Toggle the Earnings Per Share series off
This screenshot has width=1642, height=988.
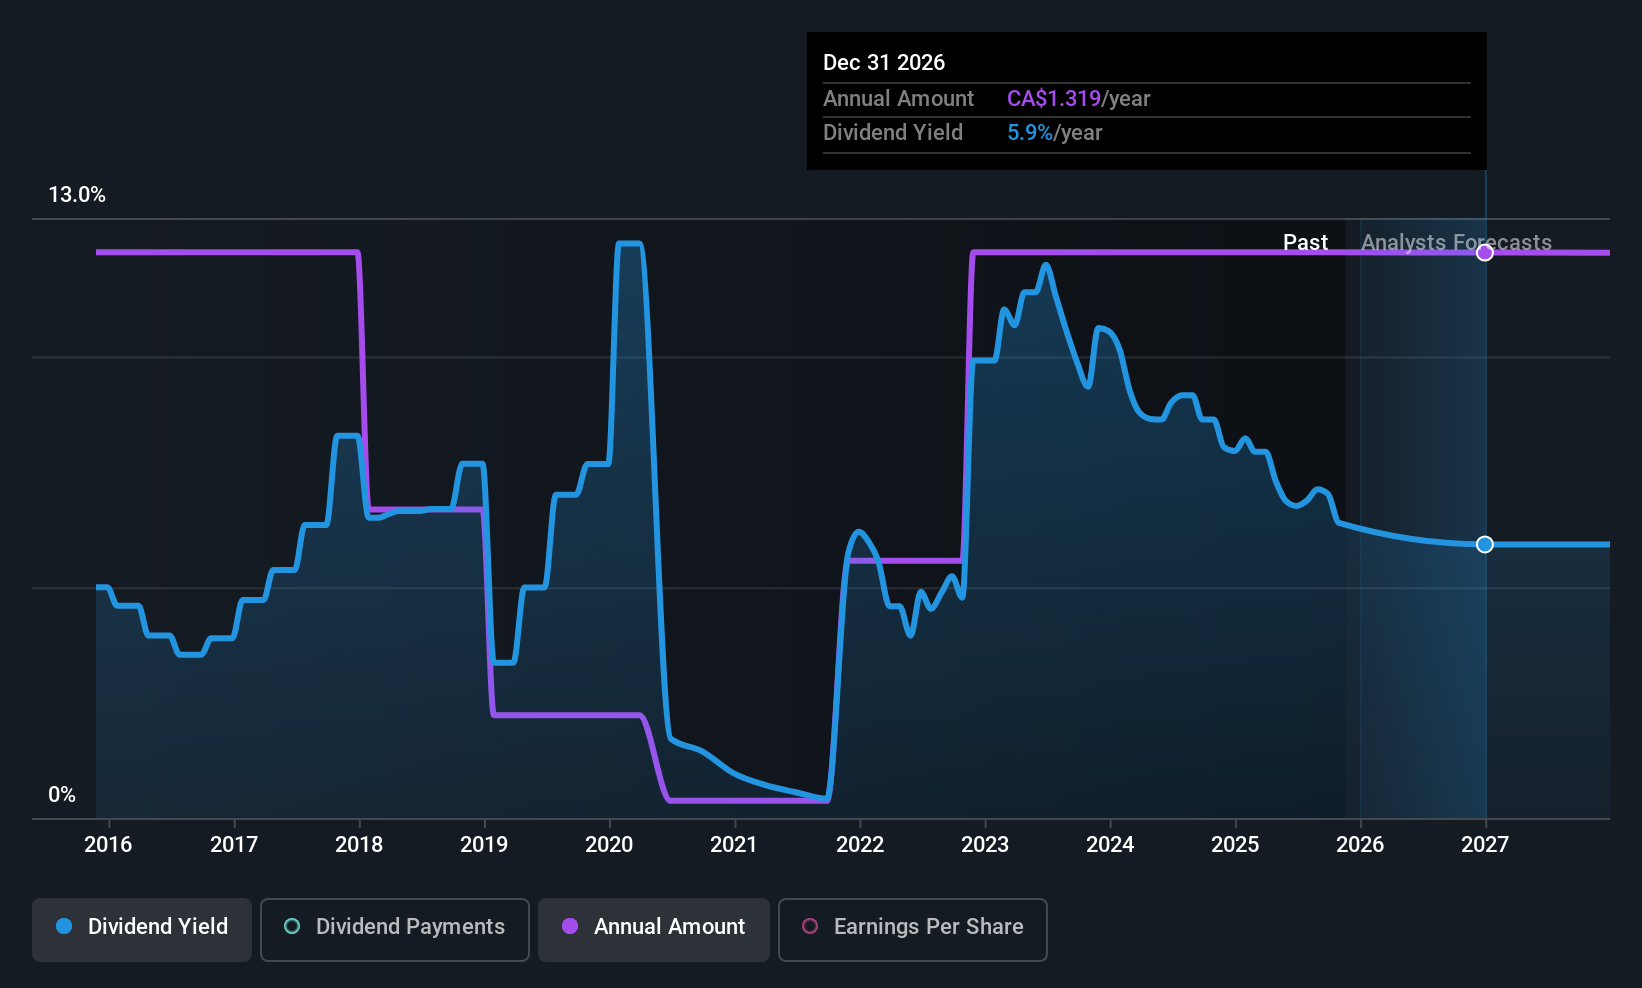(912, 927)
